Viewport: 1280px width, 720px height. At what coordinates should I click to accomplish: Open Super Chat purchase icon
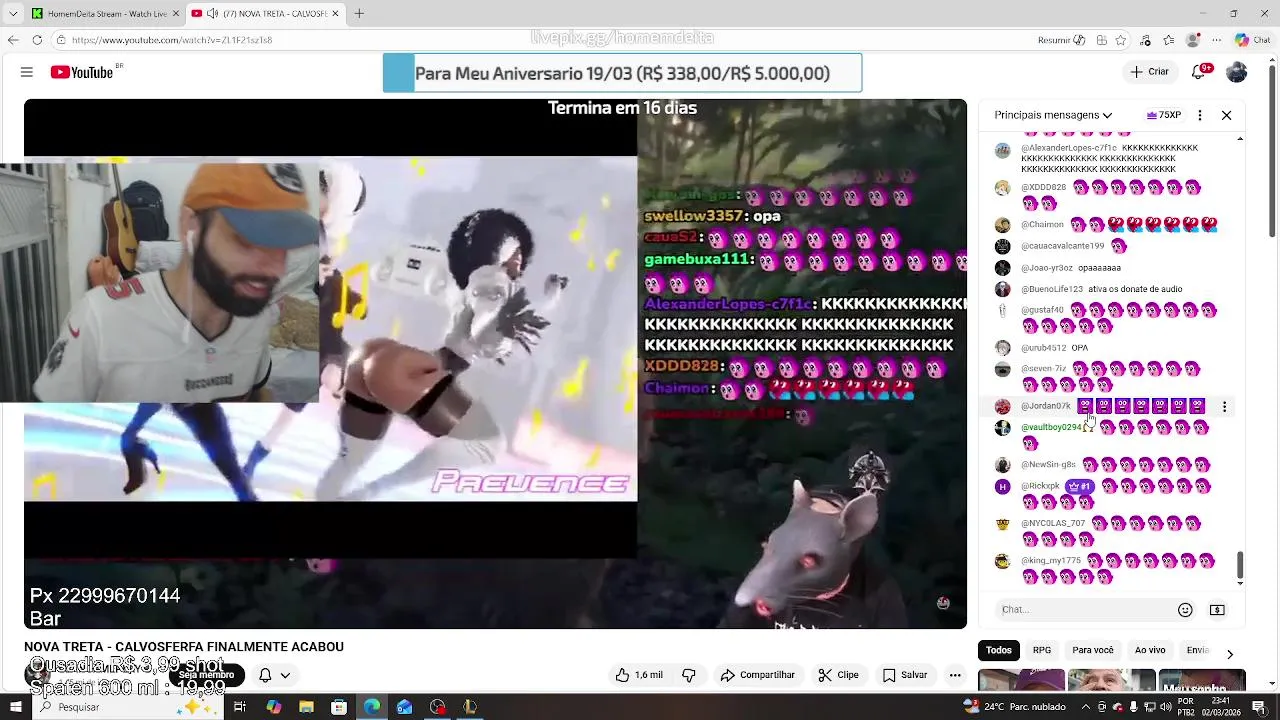coord(1217,610)
